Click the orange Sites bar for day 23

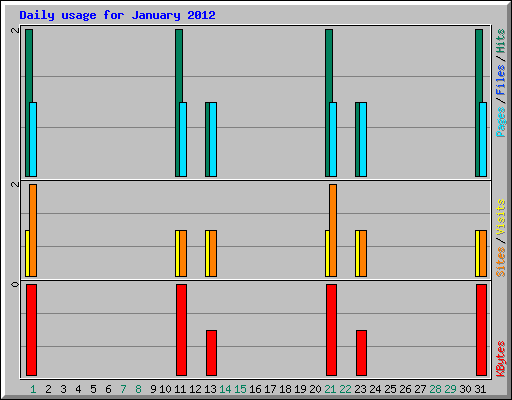(x=363, y=253)
